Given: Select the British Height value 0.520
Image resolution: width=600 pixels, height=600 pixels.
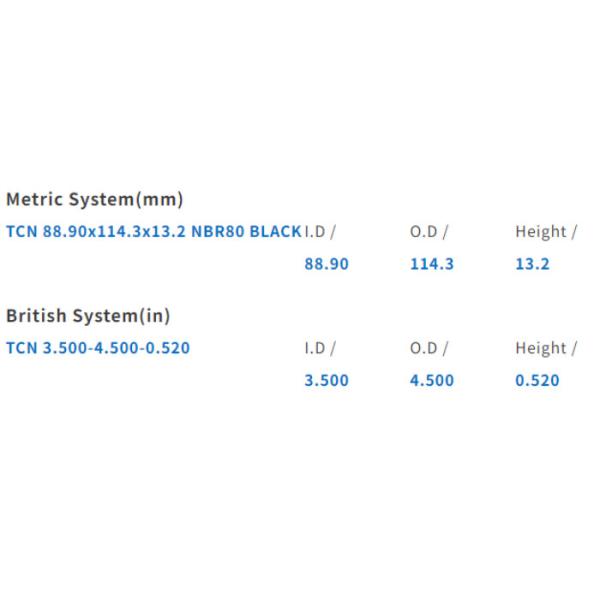Looking at the screenshot, I should [x=537, y=380].
